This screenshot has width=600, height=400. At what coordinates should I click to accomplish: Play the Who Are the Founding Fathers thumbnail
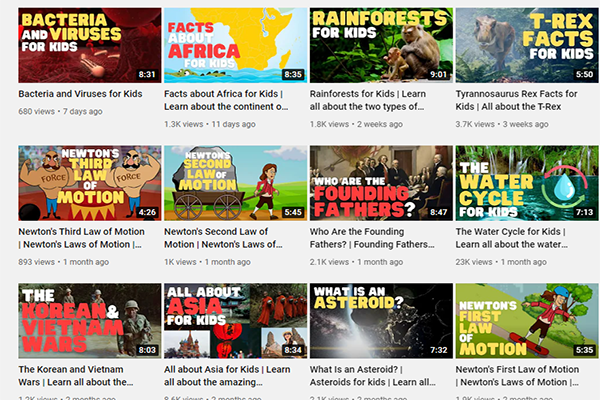[x=381, y=183]
